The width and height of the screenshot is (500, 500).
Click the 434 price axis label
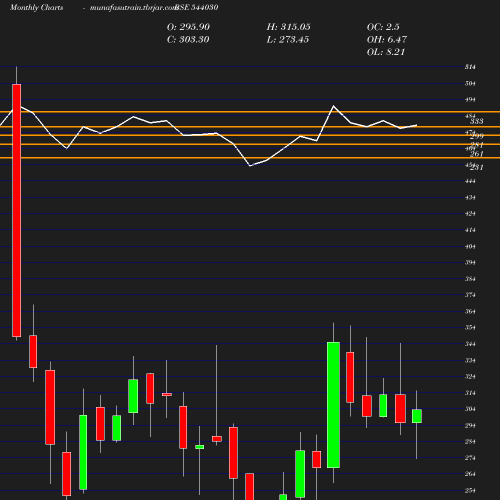pos(470,197)
